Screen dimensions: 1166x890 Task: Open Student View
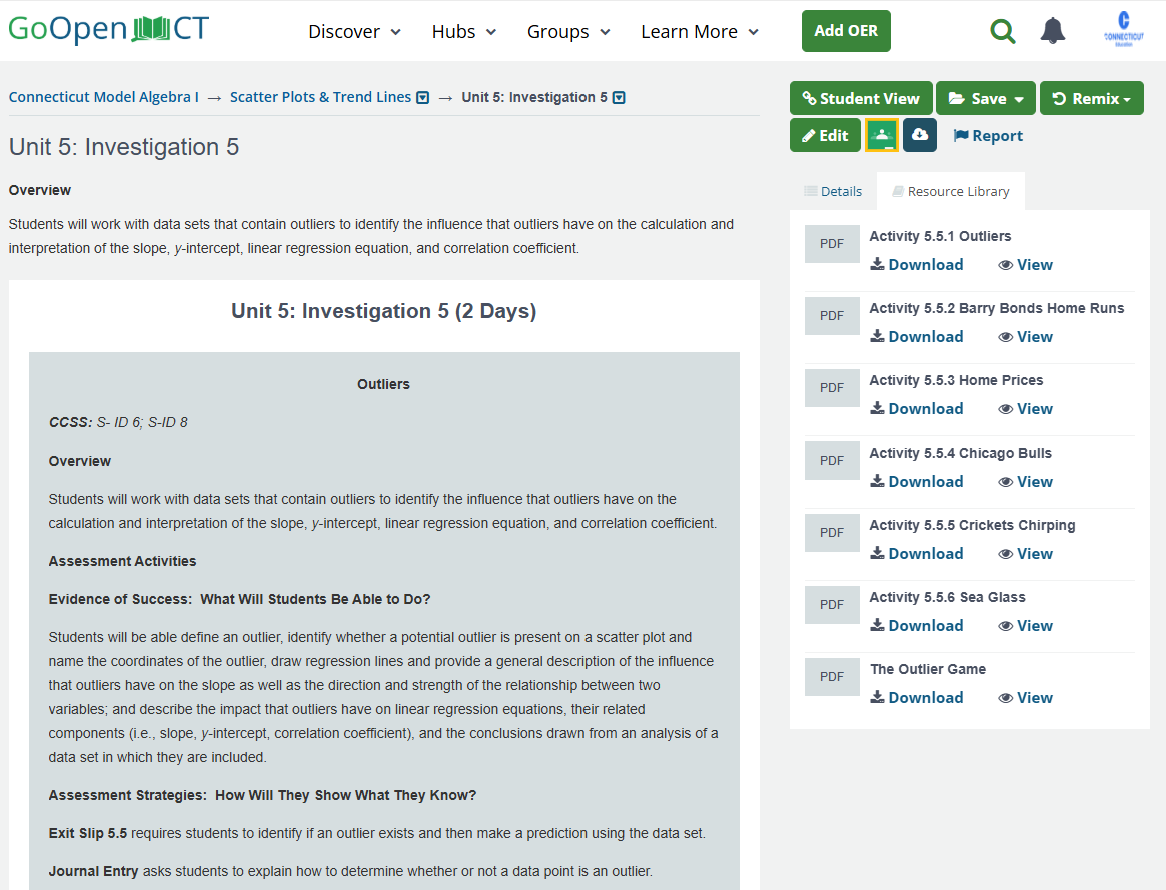tap(861, 98)
